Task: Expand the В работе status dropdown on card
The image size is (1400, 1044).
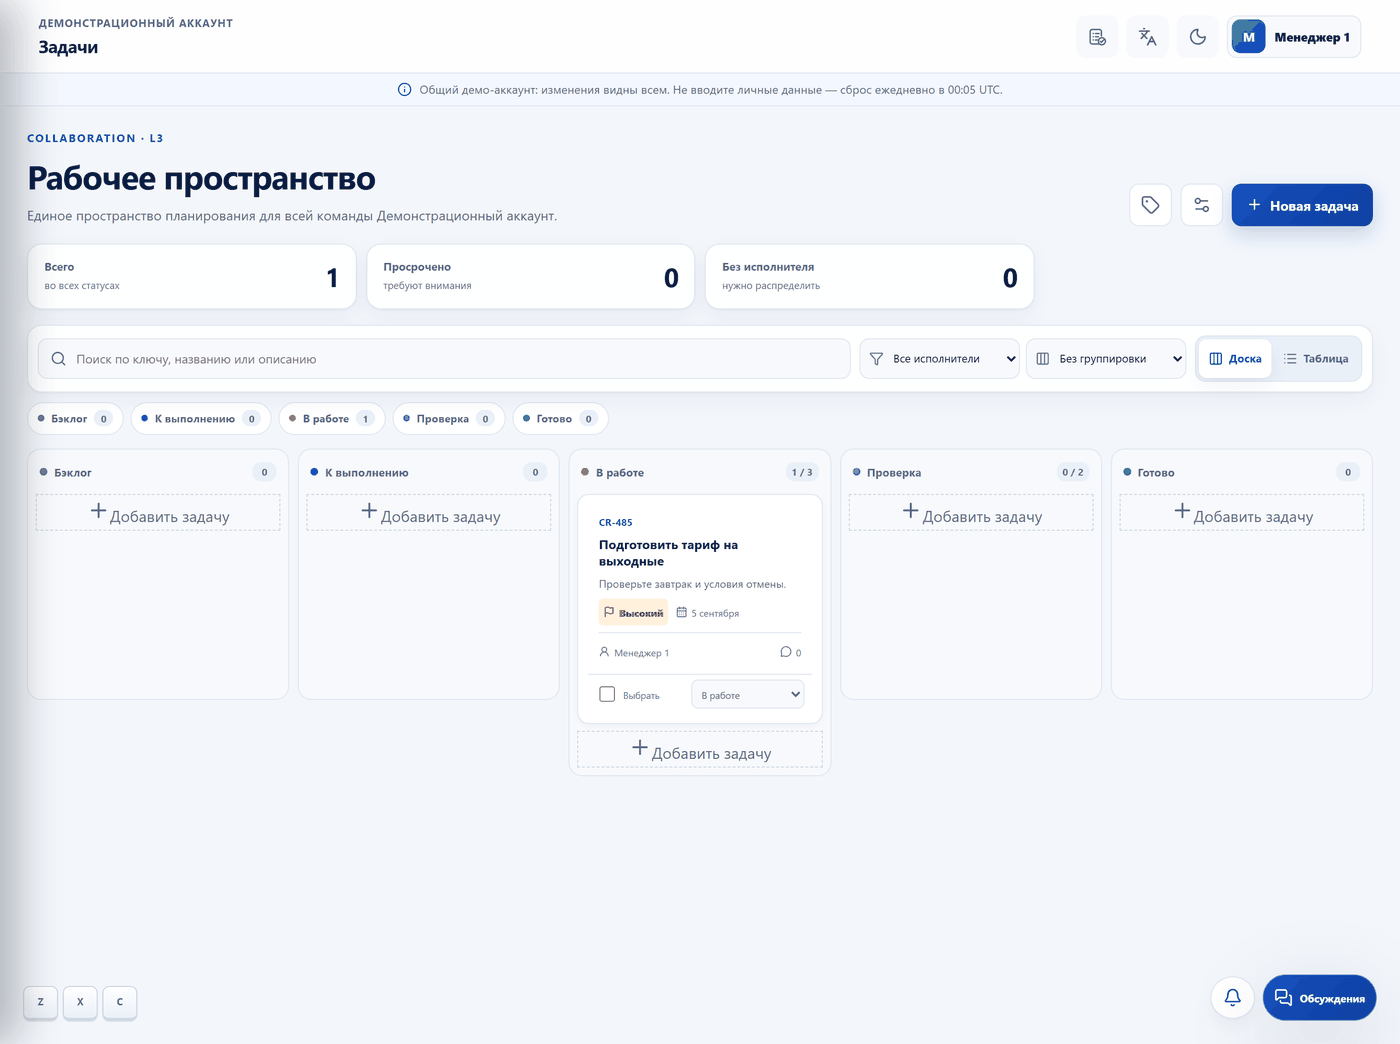Action: (748, 695)
